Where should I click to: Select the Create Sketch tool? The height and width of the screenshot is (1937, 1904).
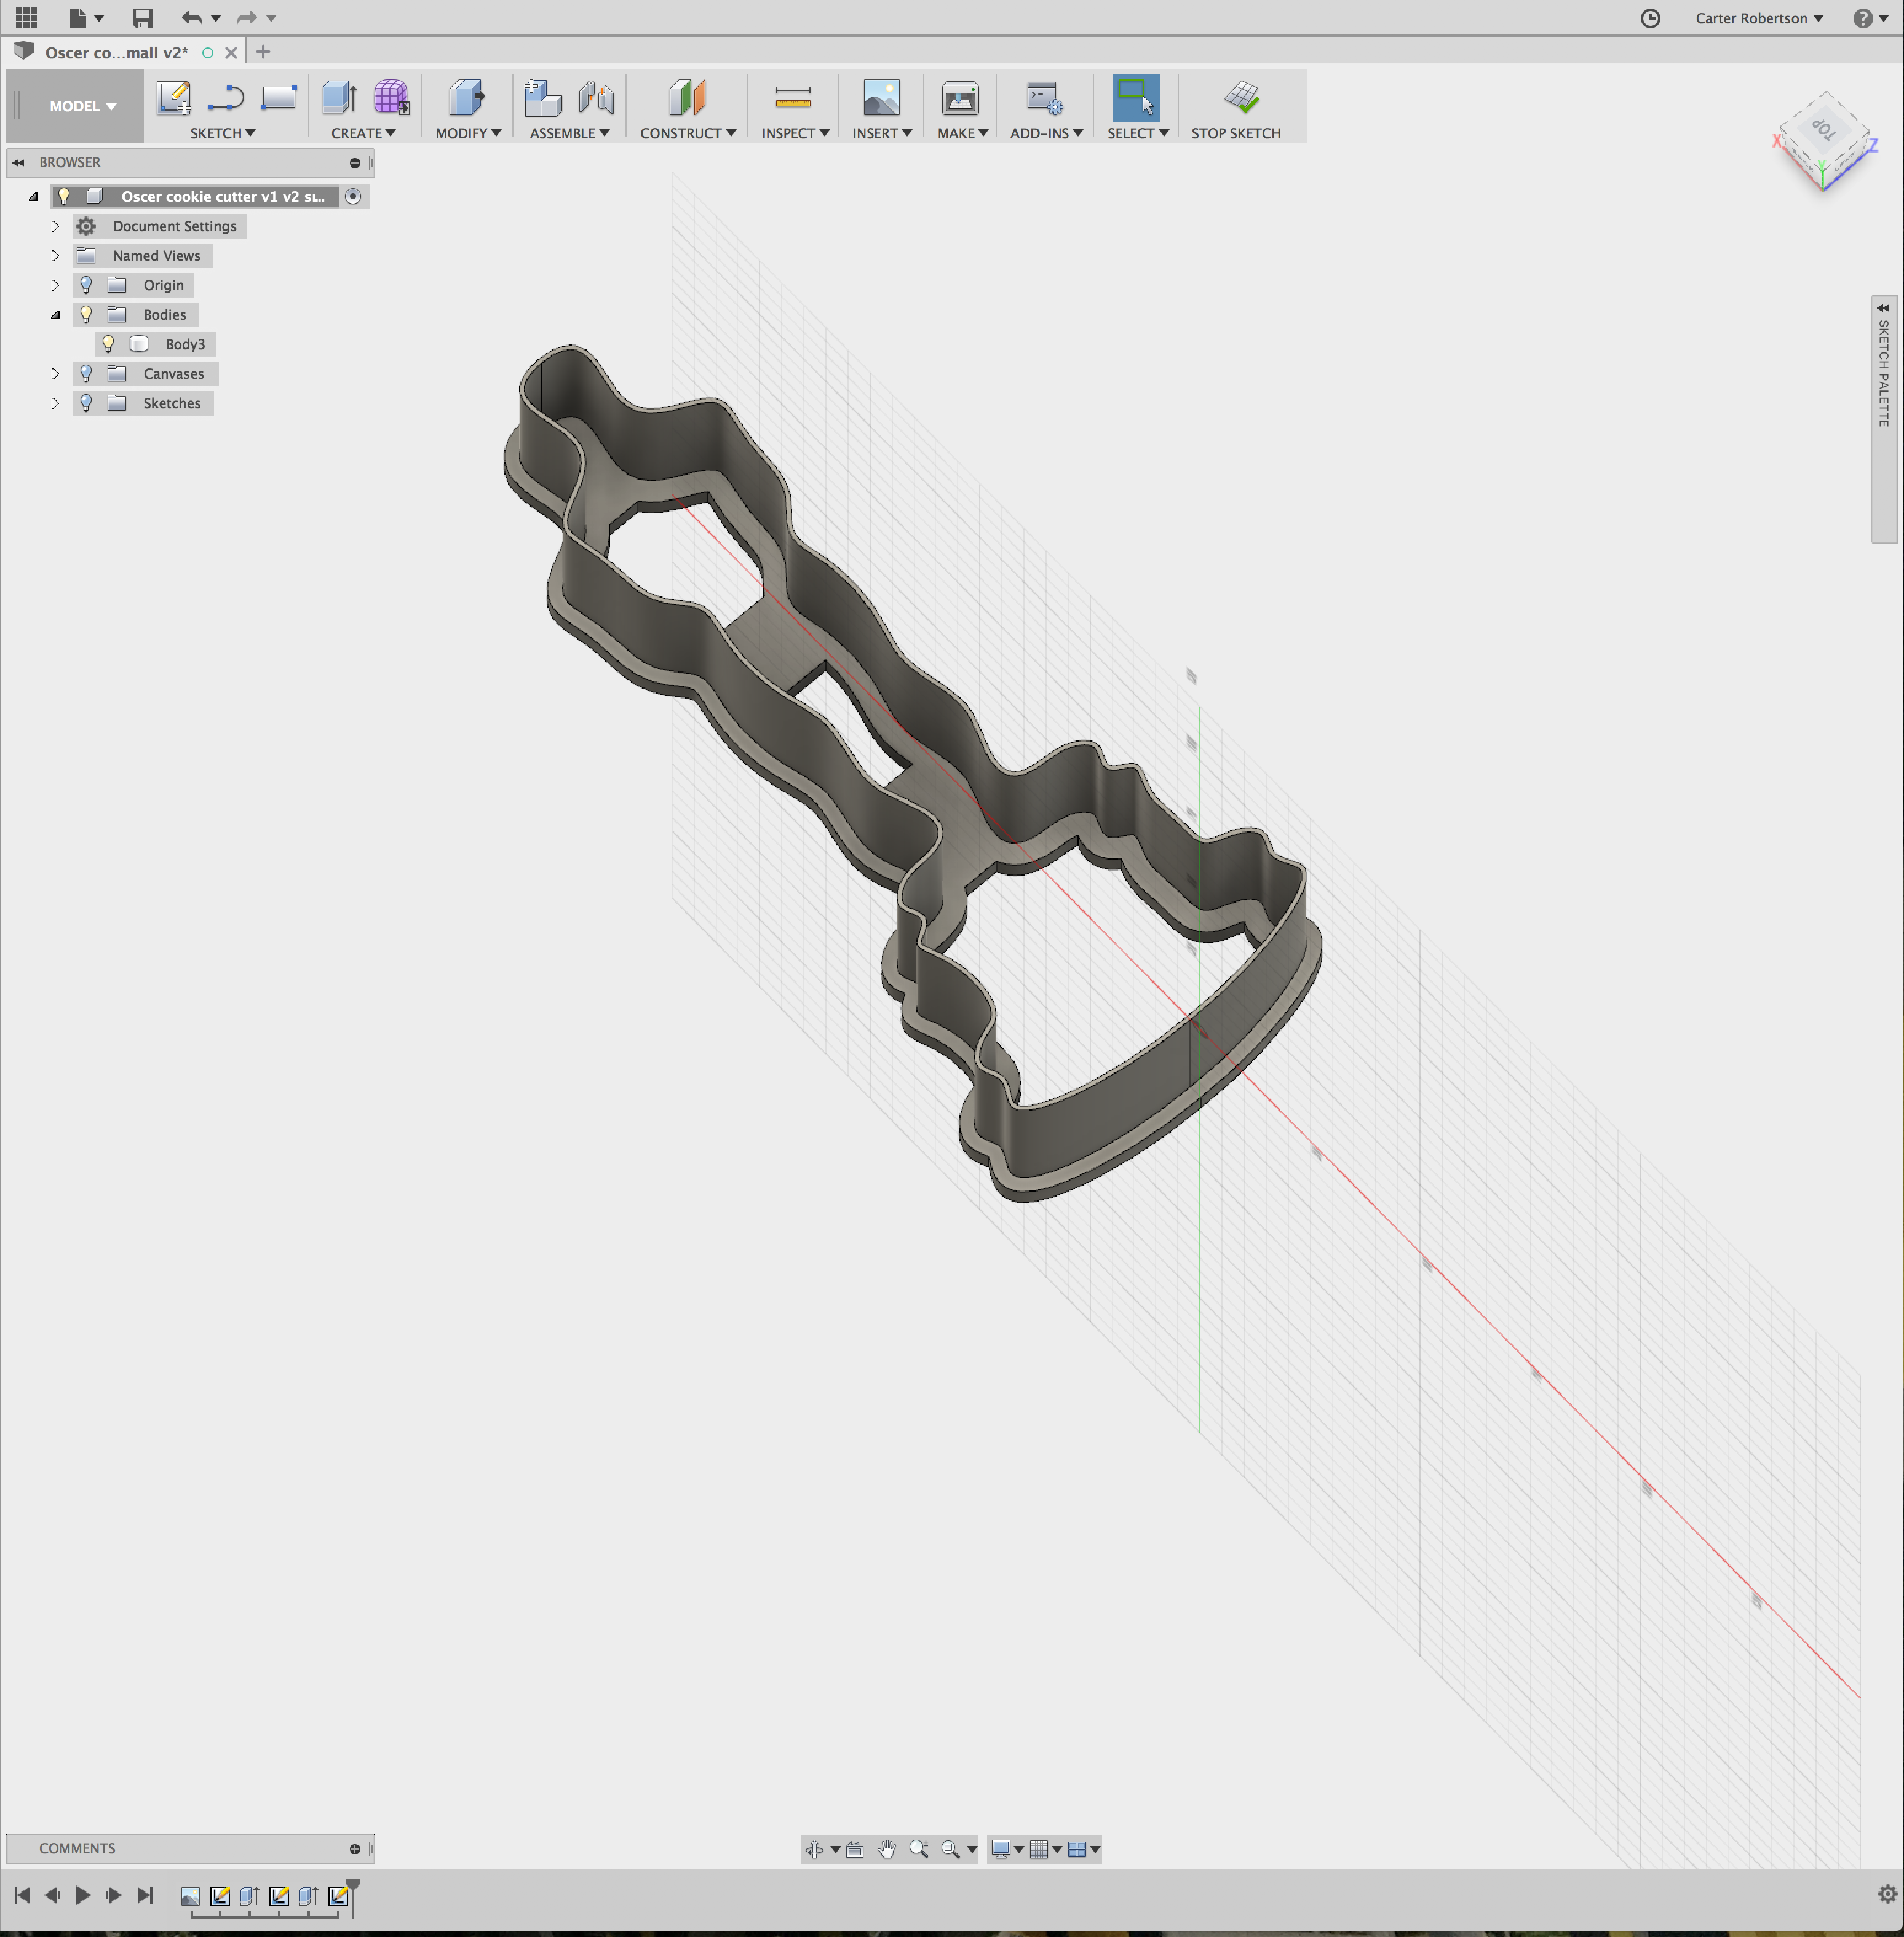tap(173, 98)
